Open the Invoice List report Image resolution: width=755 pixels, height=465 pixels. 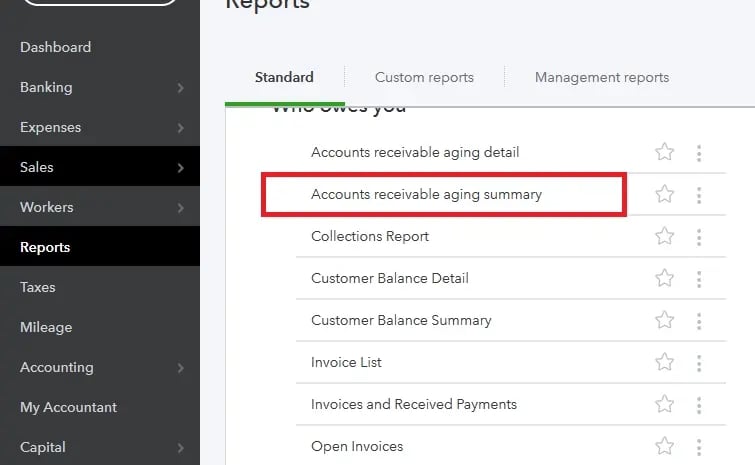pos(346,362)
